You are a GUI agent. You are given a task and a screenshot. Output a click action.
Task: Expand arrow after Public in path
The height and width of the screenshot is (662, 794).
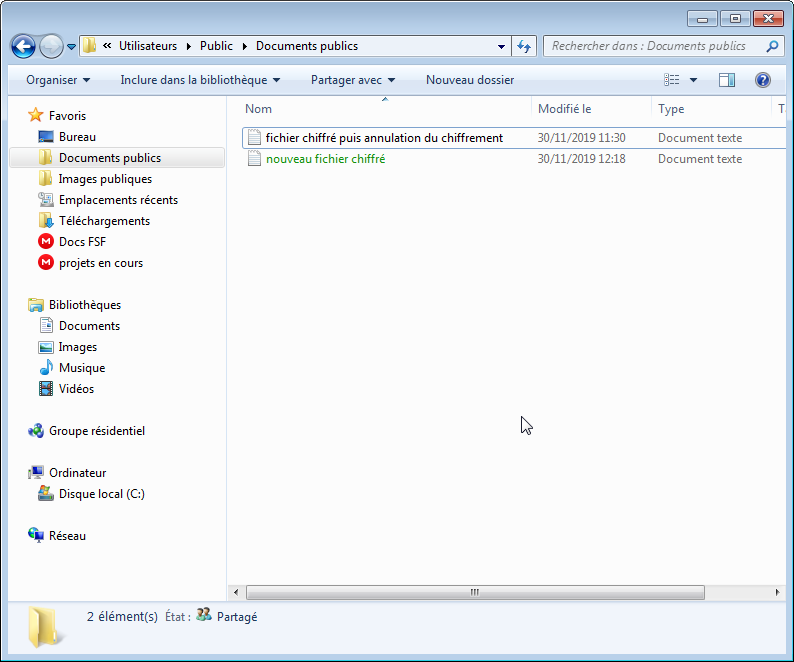click(x=245, y=46)
